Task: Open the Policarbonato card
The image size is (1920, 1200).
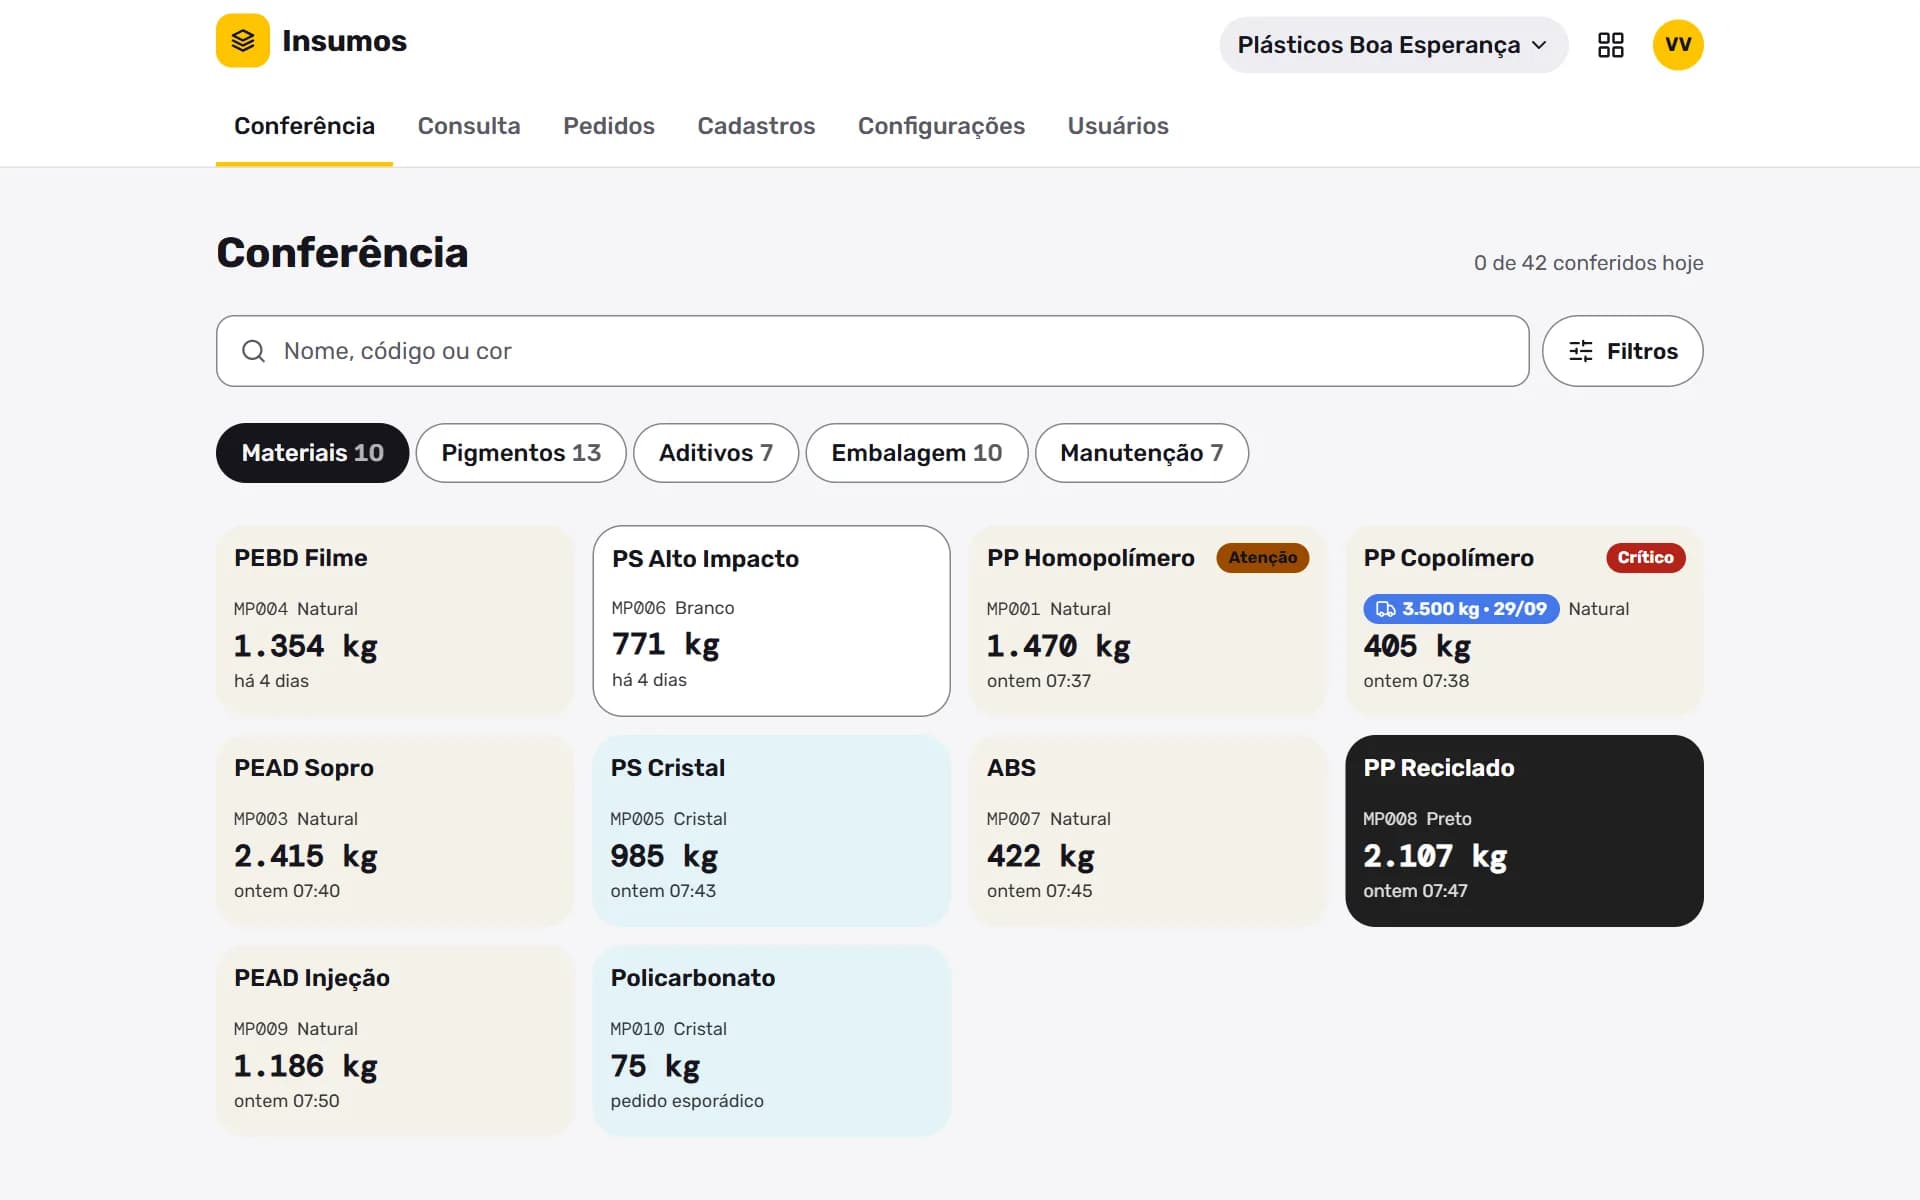Action: coord(771,1041)
